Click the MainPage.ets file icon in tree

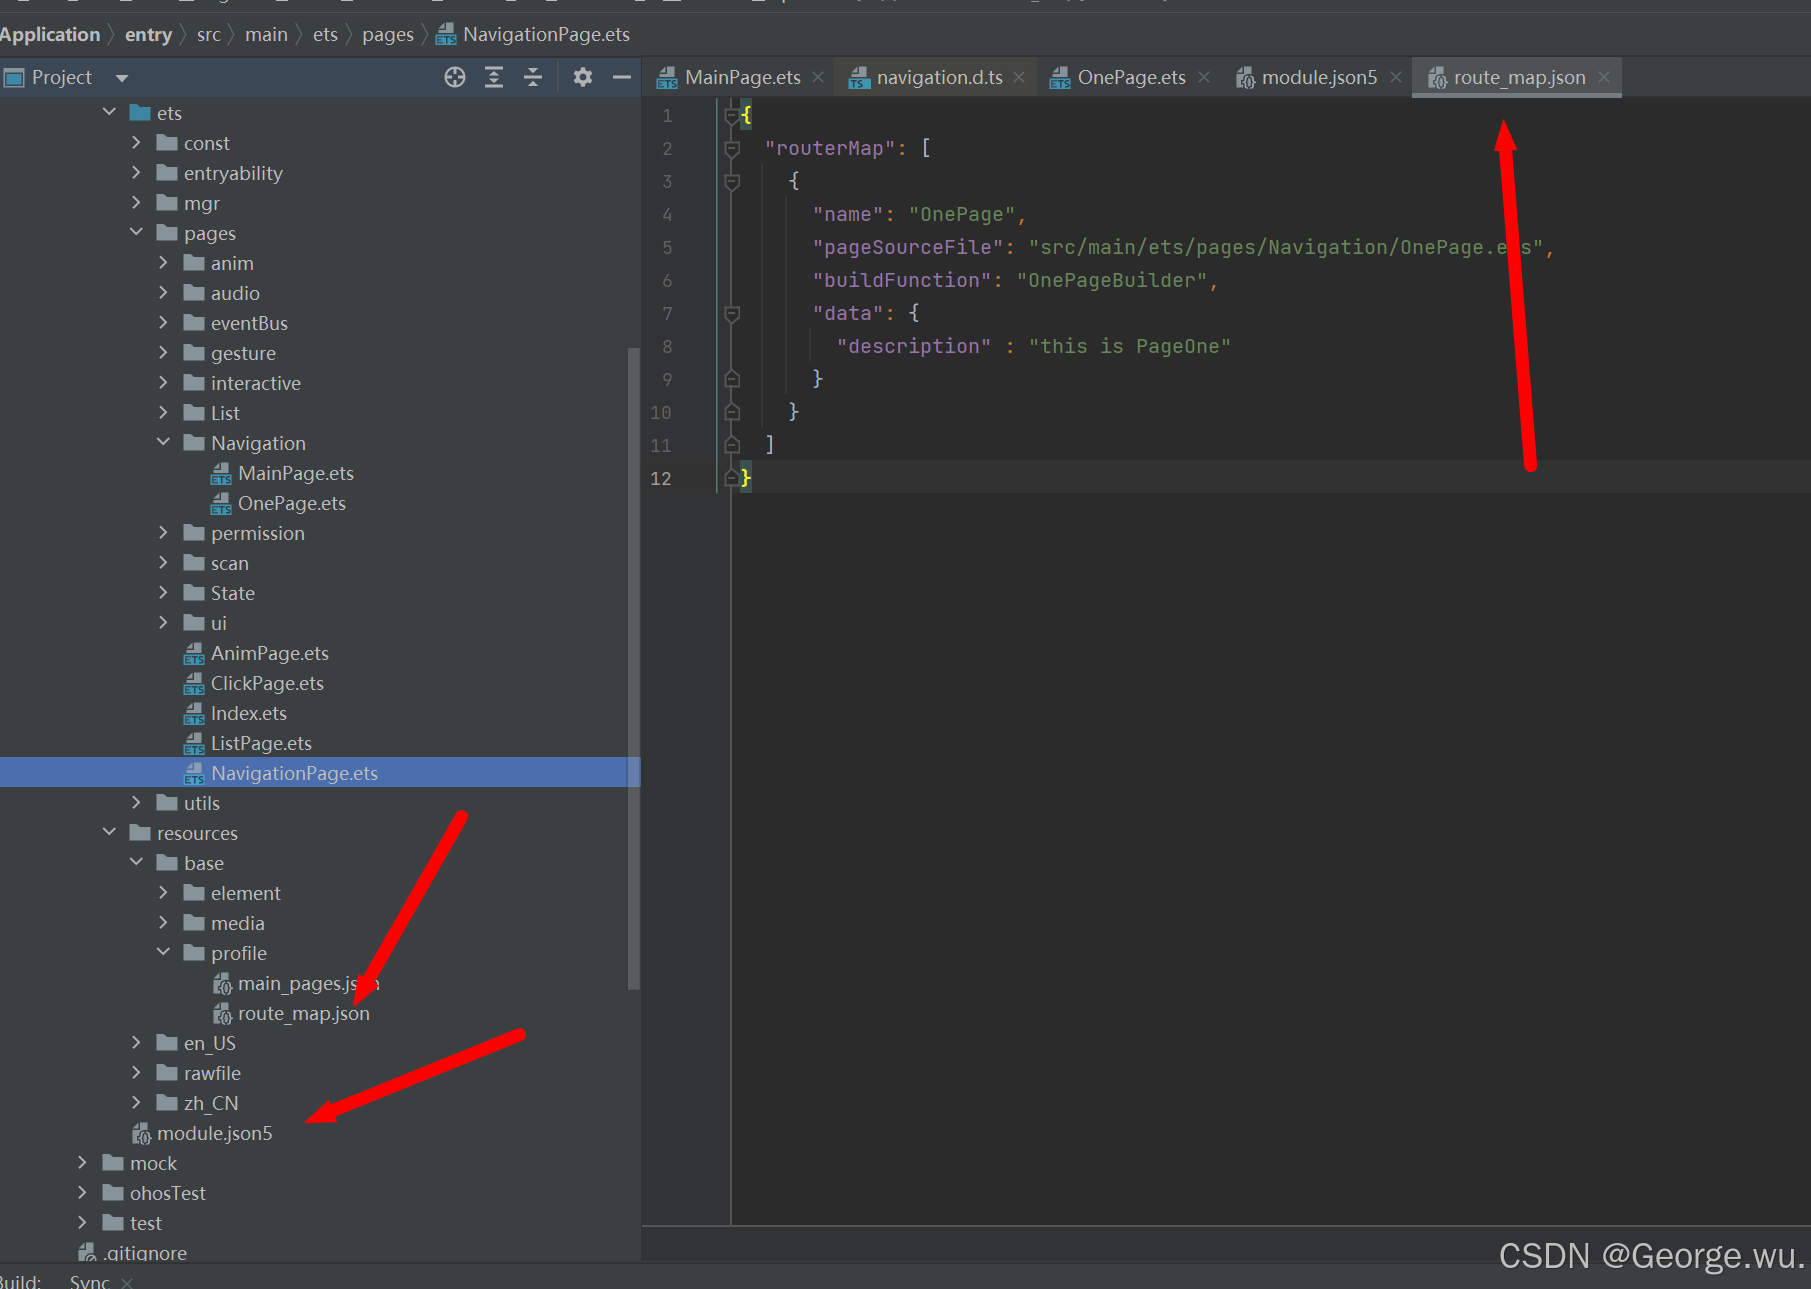221,474
